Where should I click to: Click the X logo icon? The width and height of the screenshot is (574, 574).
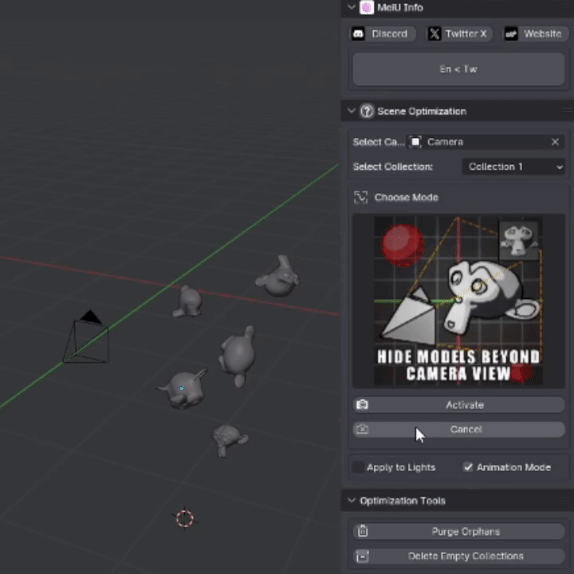(x=435, y=34)
